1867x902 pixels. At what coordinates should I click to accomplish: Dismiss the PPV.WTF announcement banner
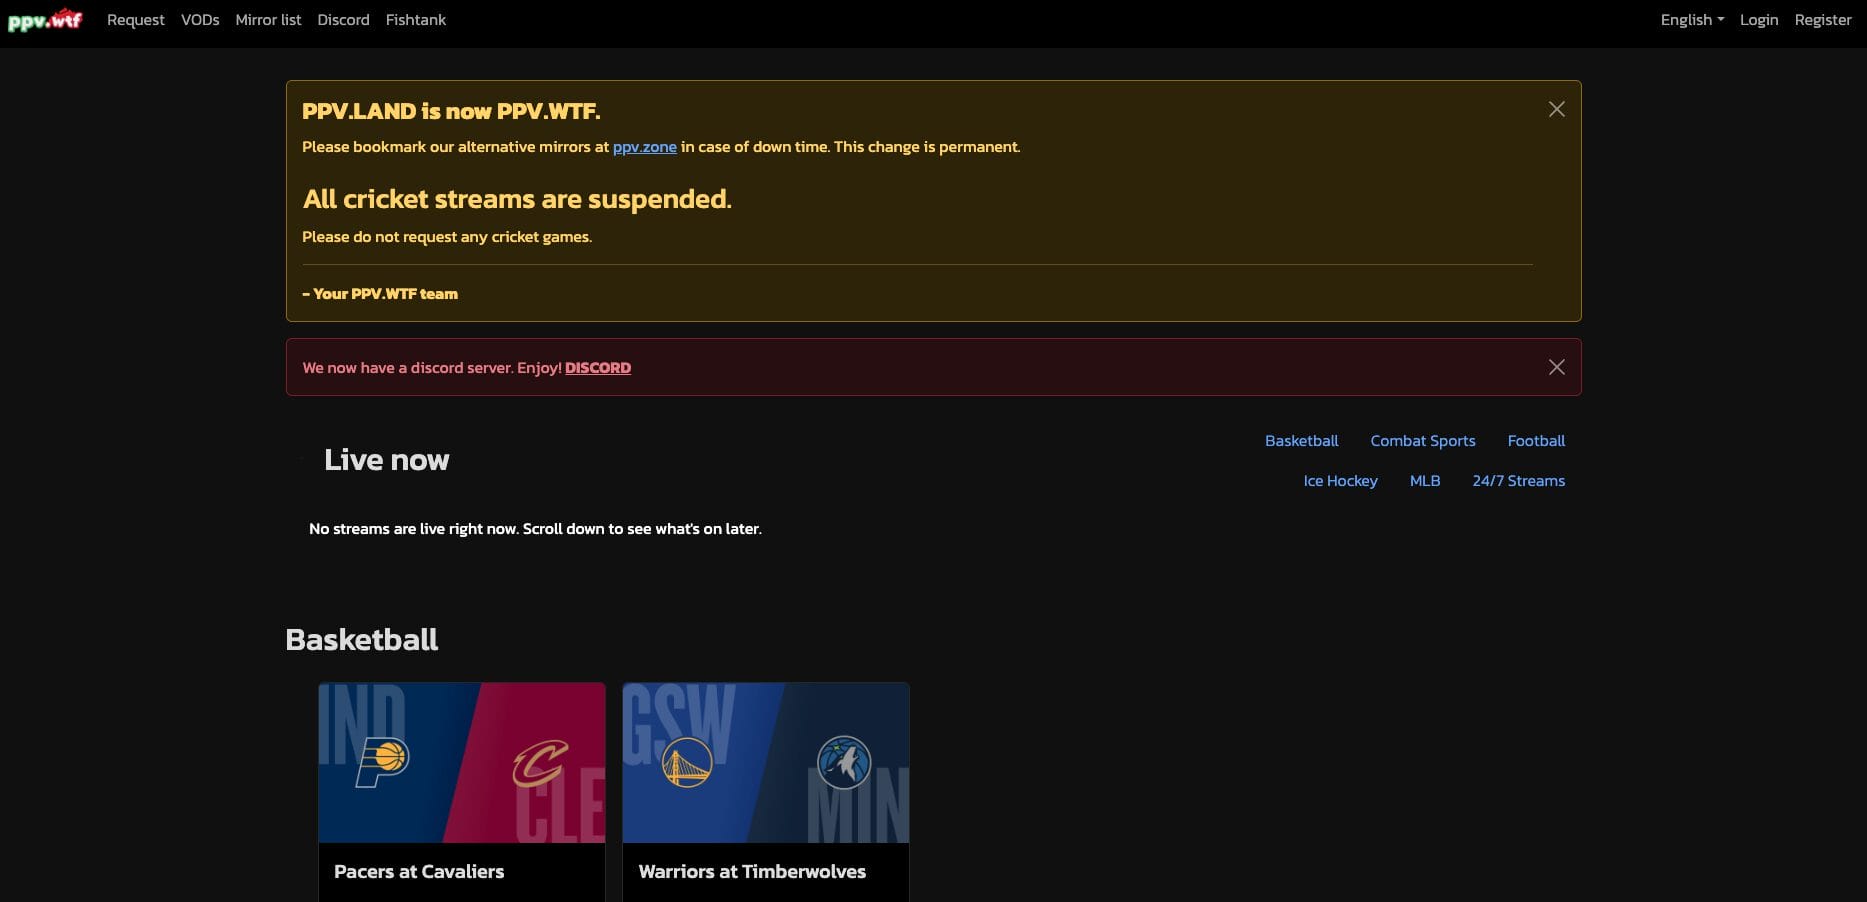[x=1556, y=109]
